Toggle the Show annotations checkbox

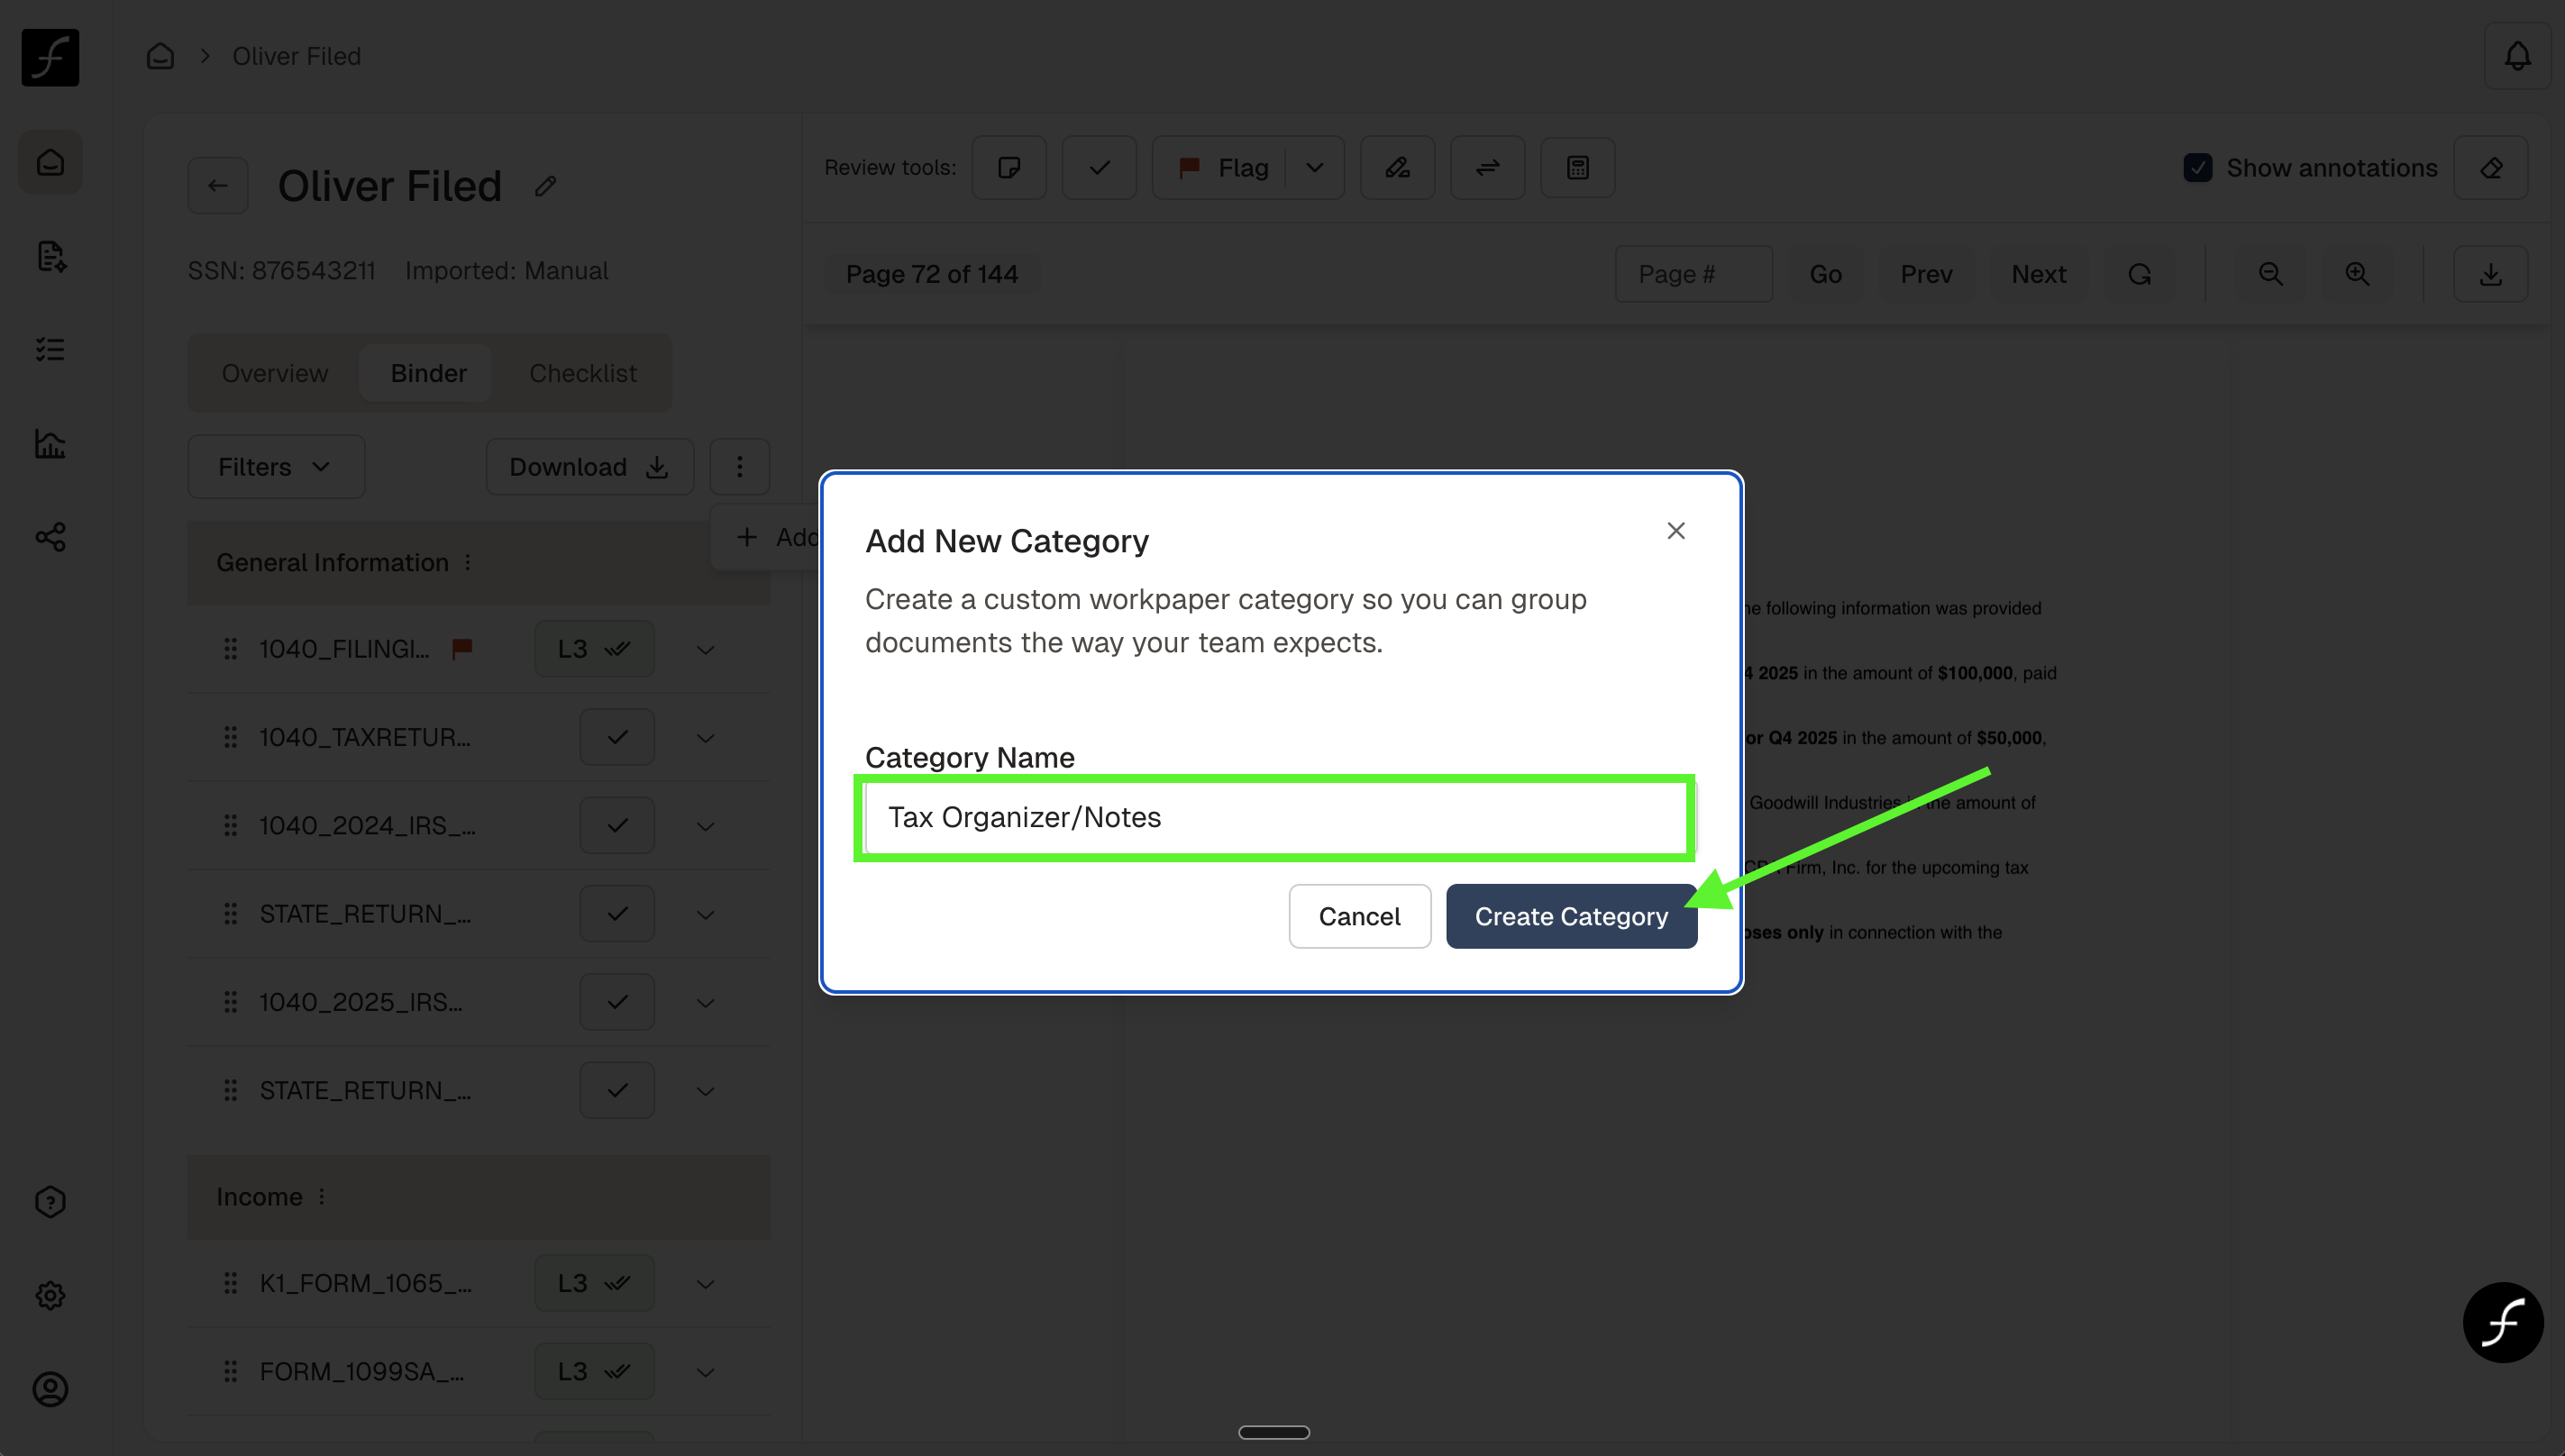point(2197,167)
